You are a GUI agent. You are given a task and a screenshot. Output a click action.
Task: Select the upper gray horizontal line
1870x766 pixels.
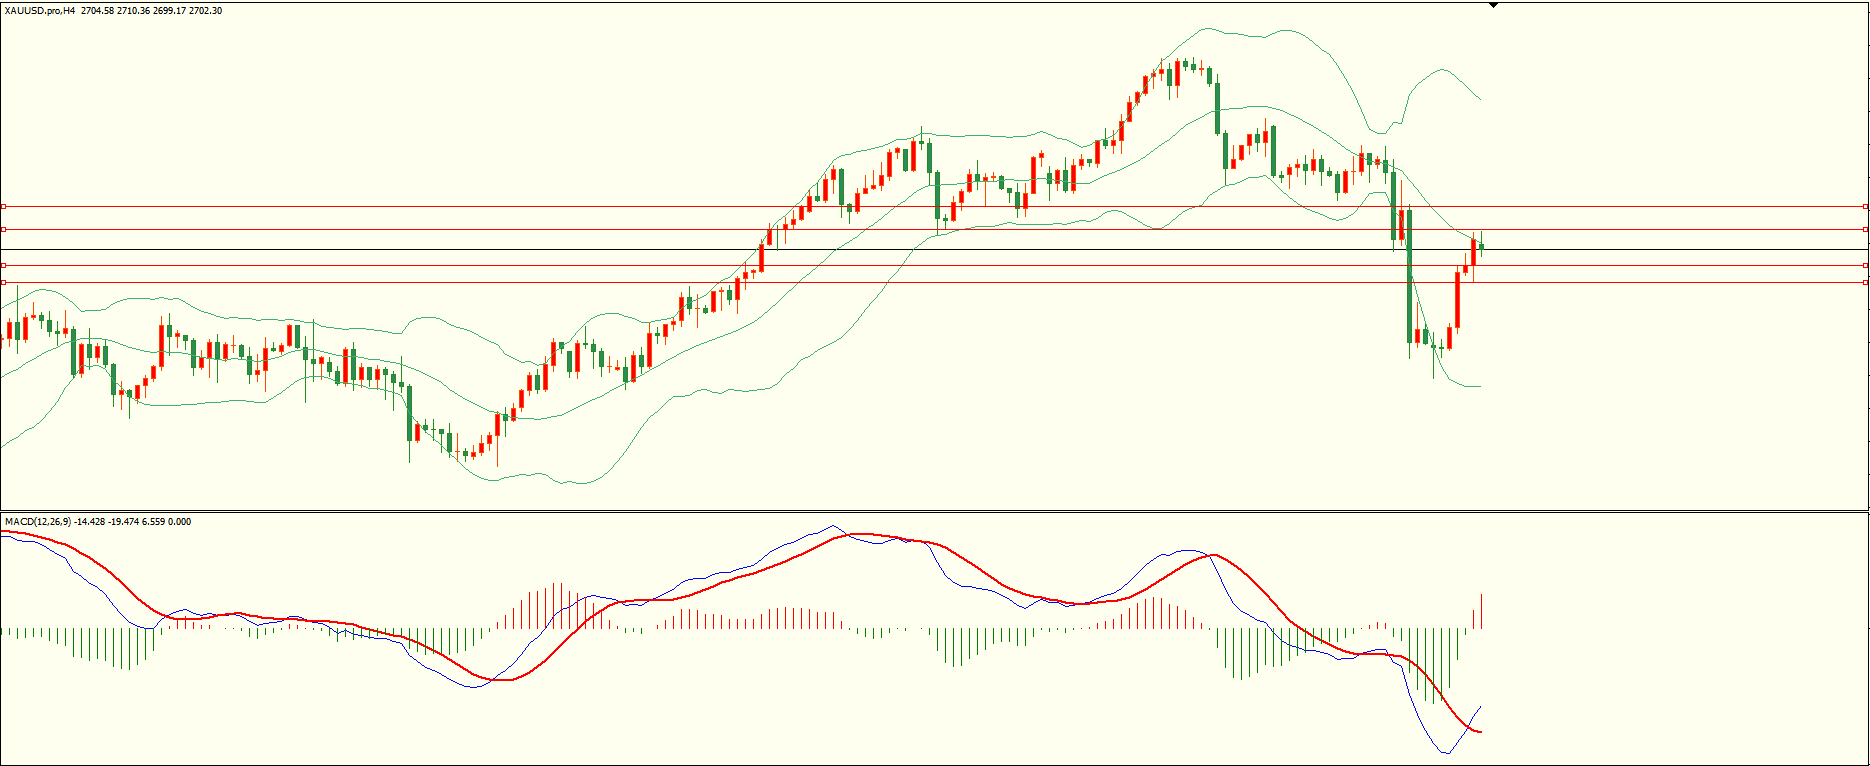click(935, 230)
